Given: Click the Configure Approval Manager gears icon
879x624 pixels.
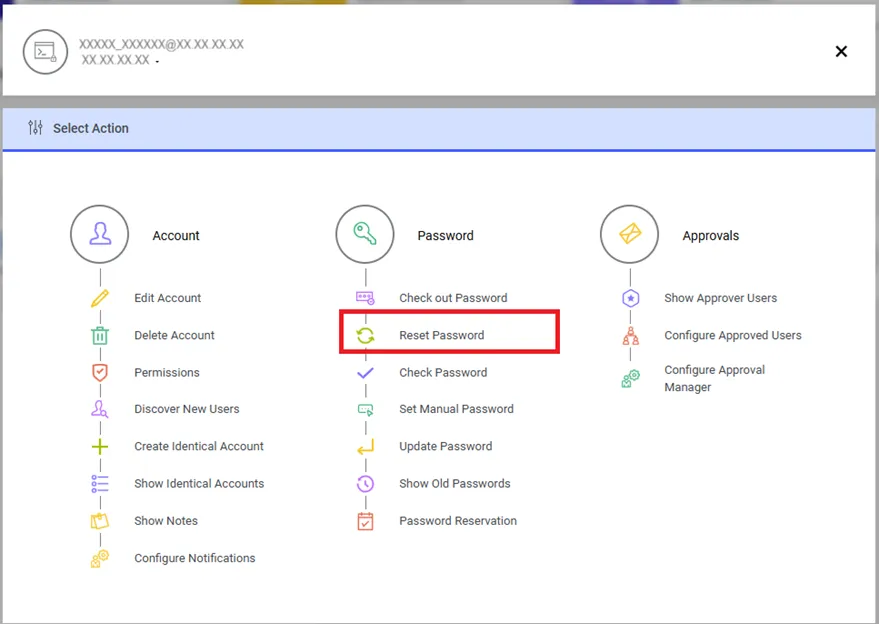Looking at the screenshot, I should (x=631, y=378).
